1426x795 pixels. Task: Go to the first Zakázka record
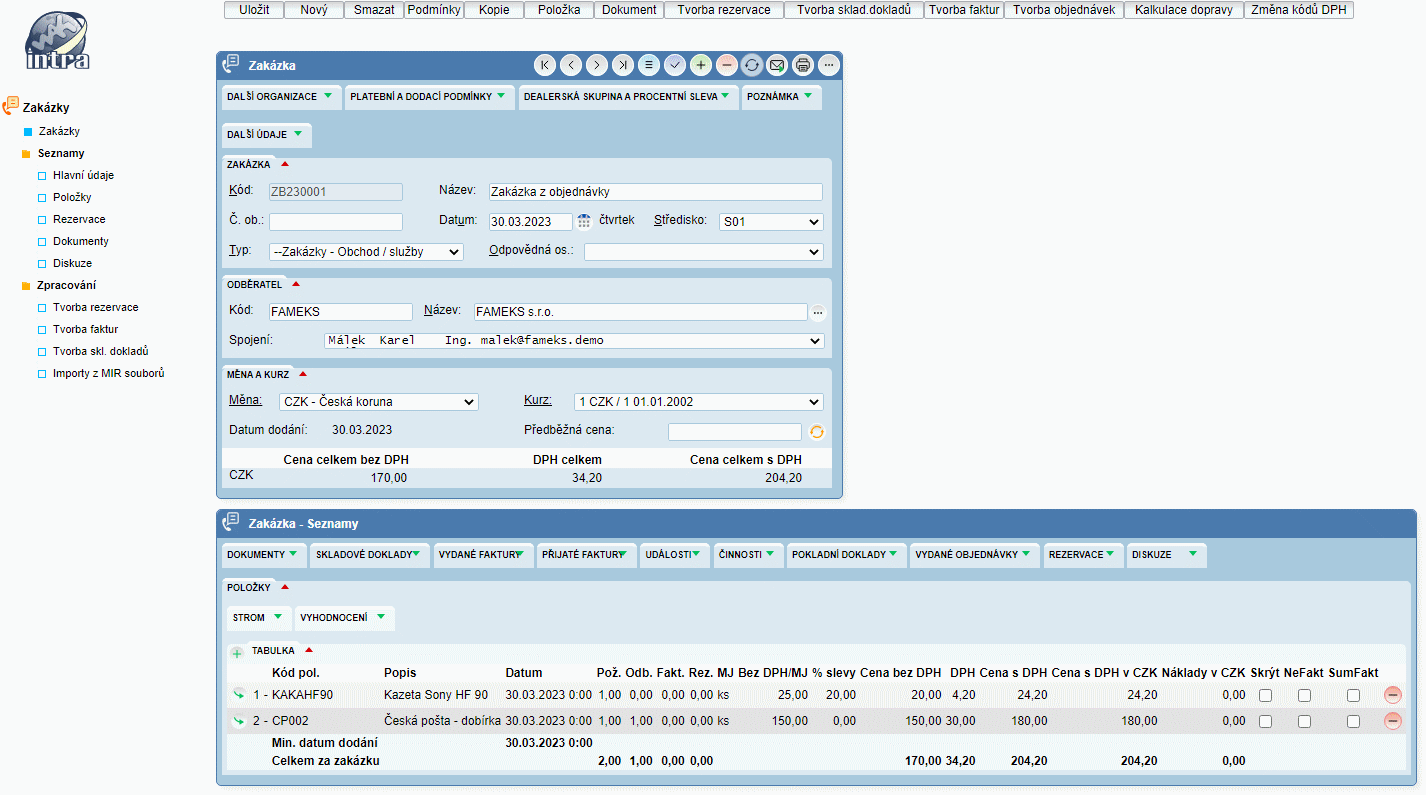(544, 65)
